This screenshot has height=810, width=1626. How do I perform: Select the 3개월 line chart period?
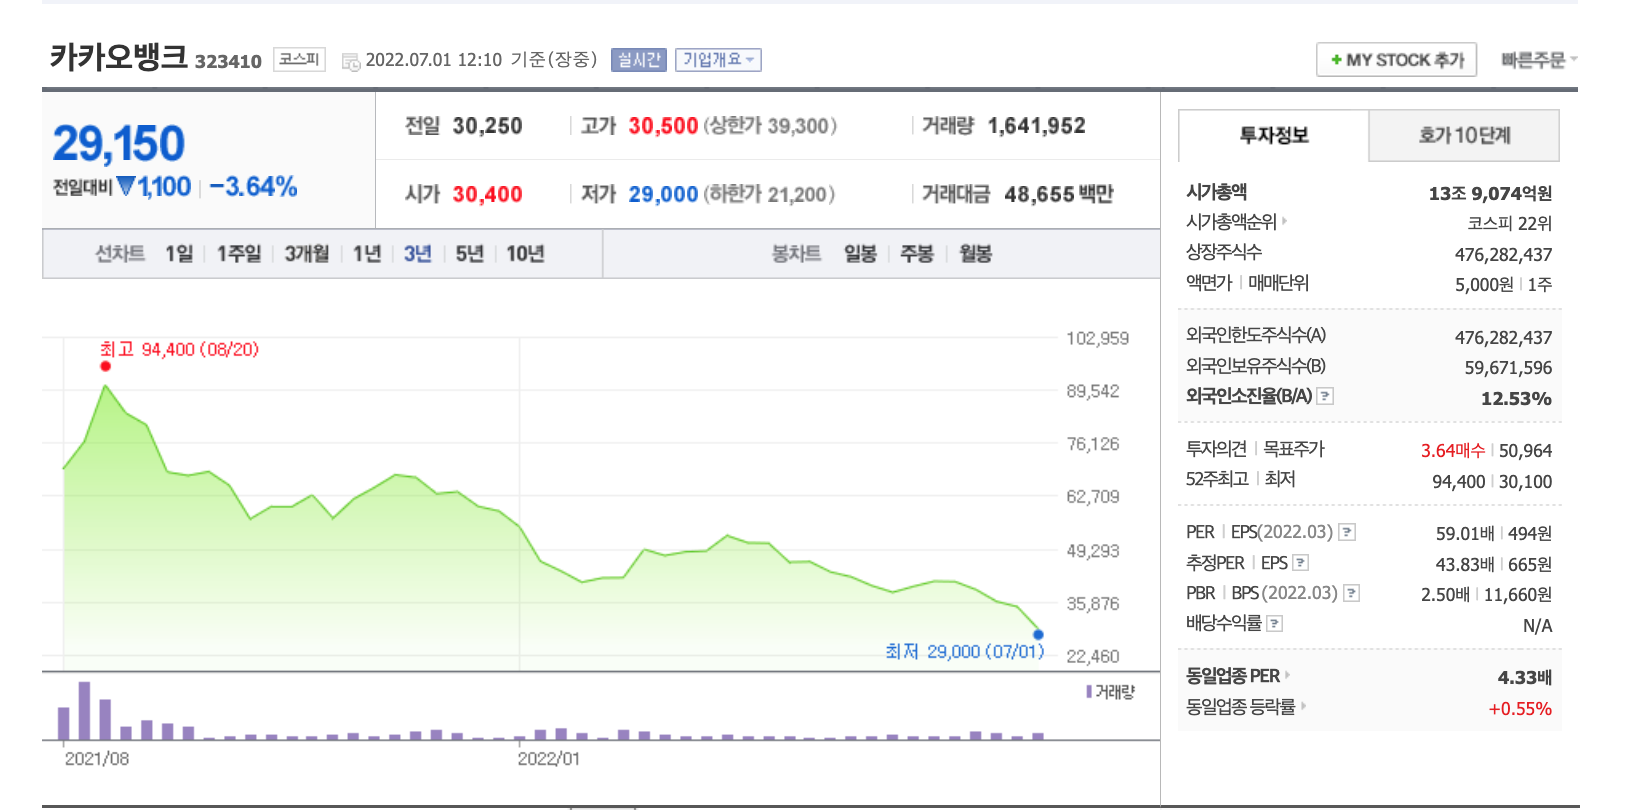point(307,254)
